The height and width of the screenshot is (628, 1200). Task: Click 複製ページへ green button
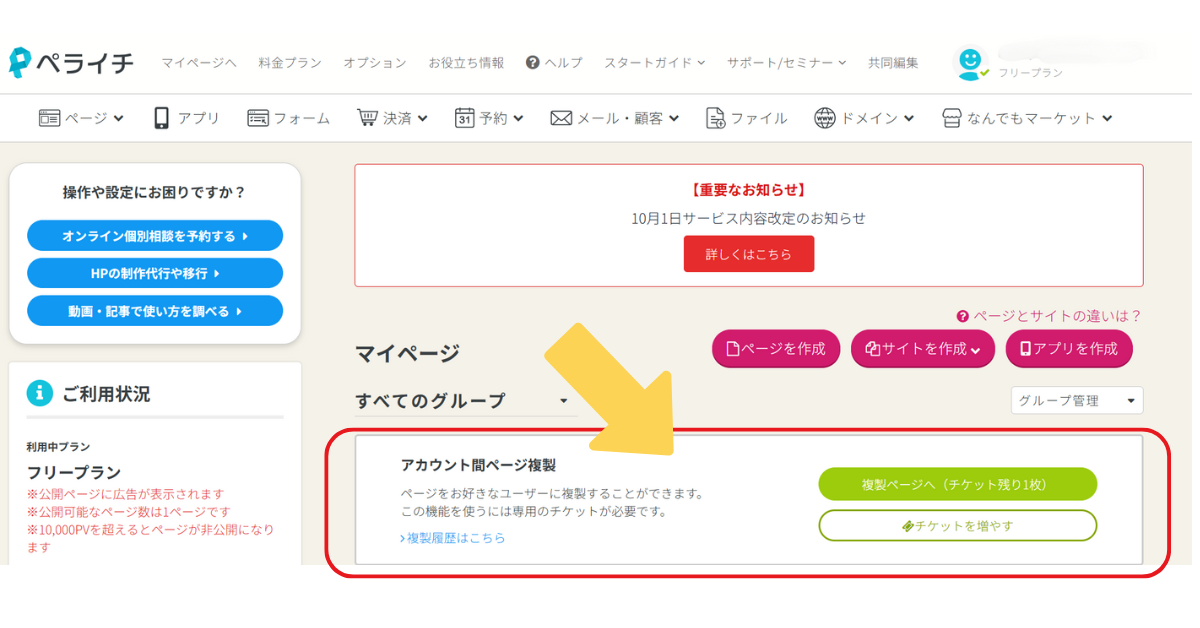tap(957, 484)
